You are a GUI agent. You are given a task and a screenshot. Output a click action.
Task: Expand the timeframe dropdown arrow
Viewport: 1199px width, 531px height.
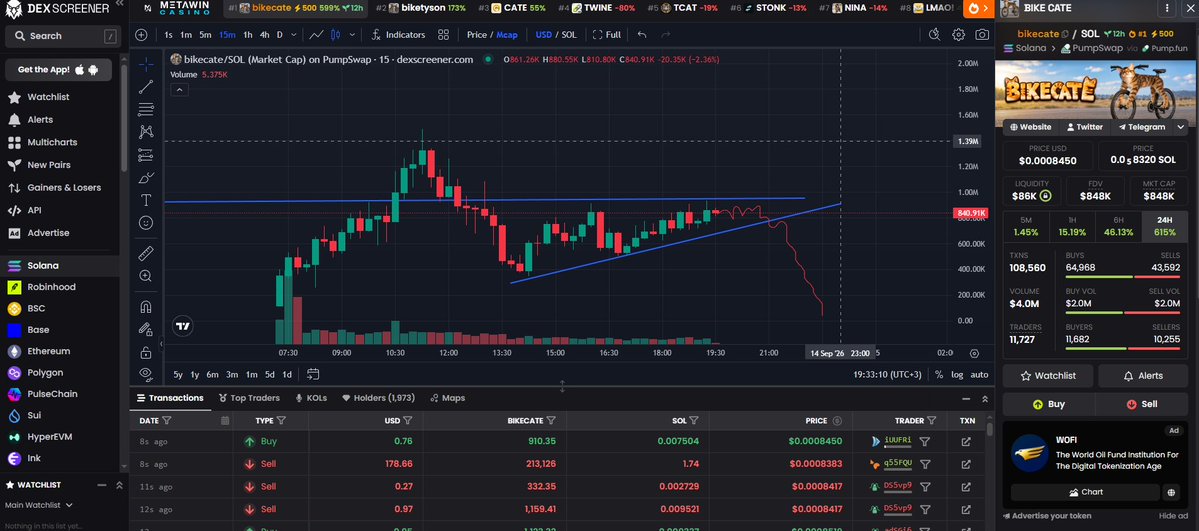pyautogui.click(x=294, y=34)
